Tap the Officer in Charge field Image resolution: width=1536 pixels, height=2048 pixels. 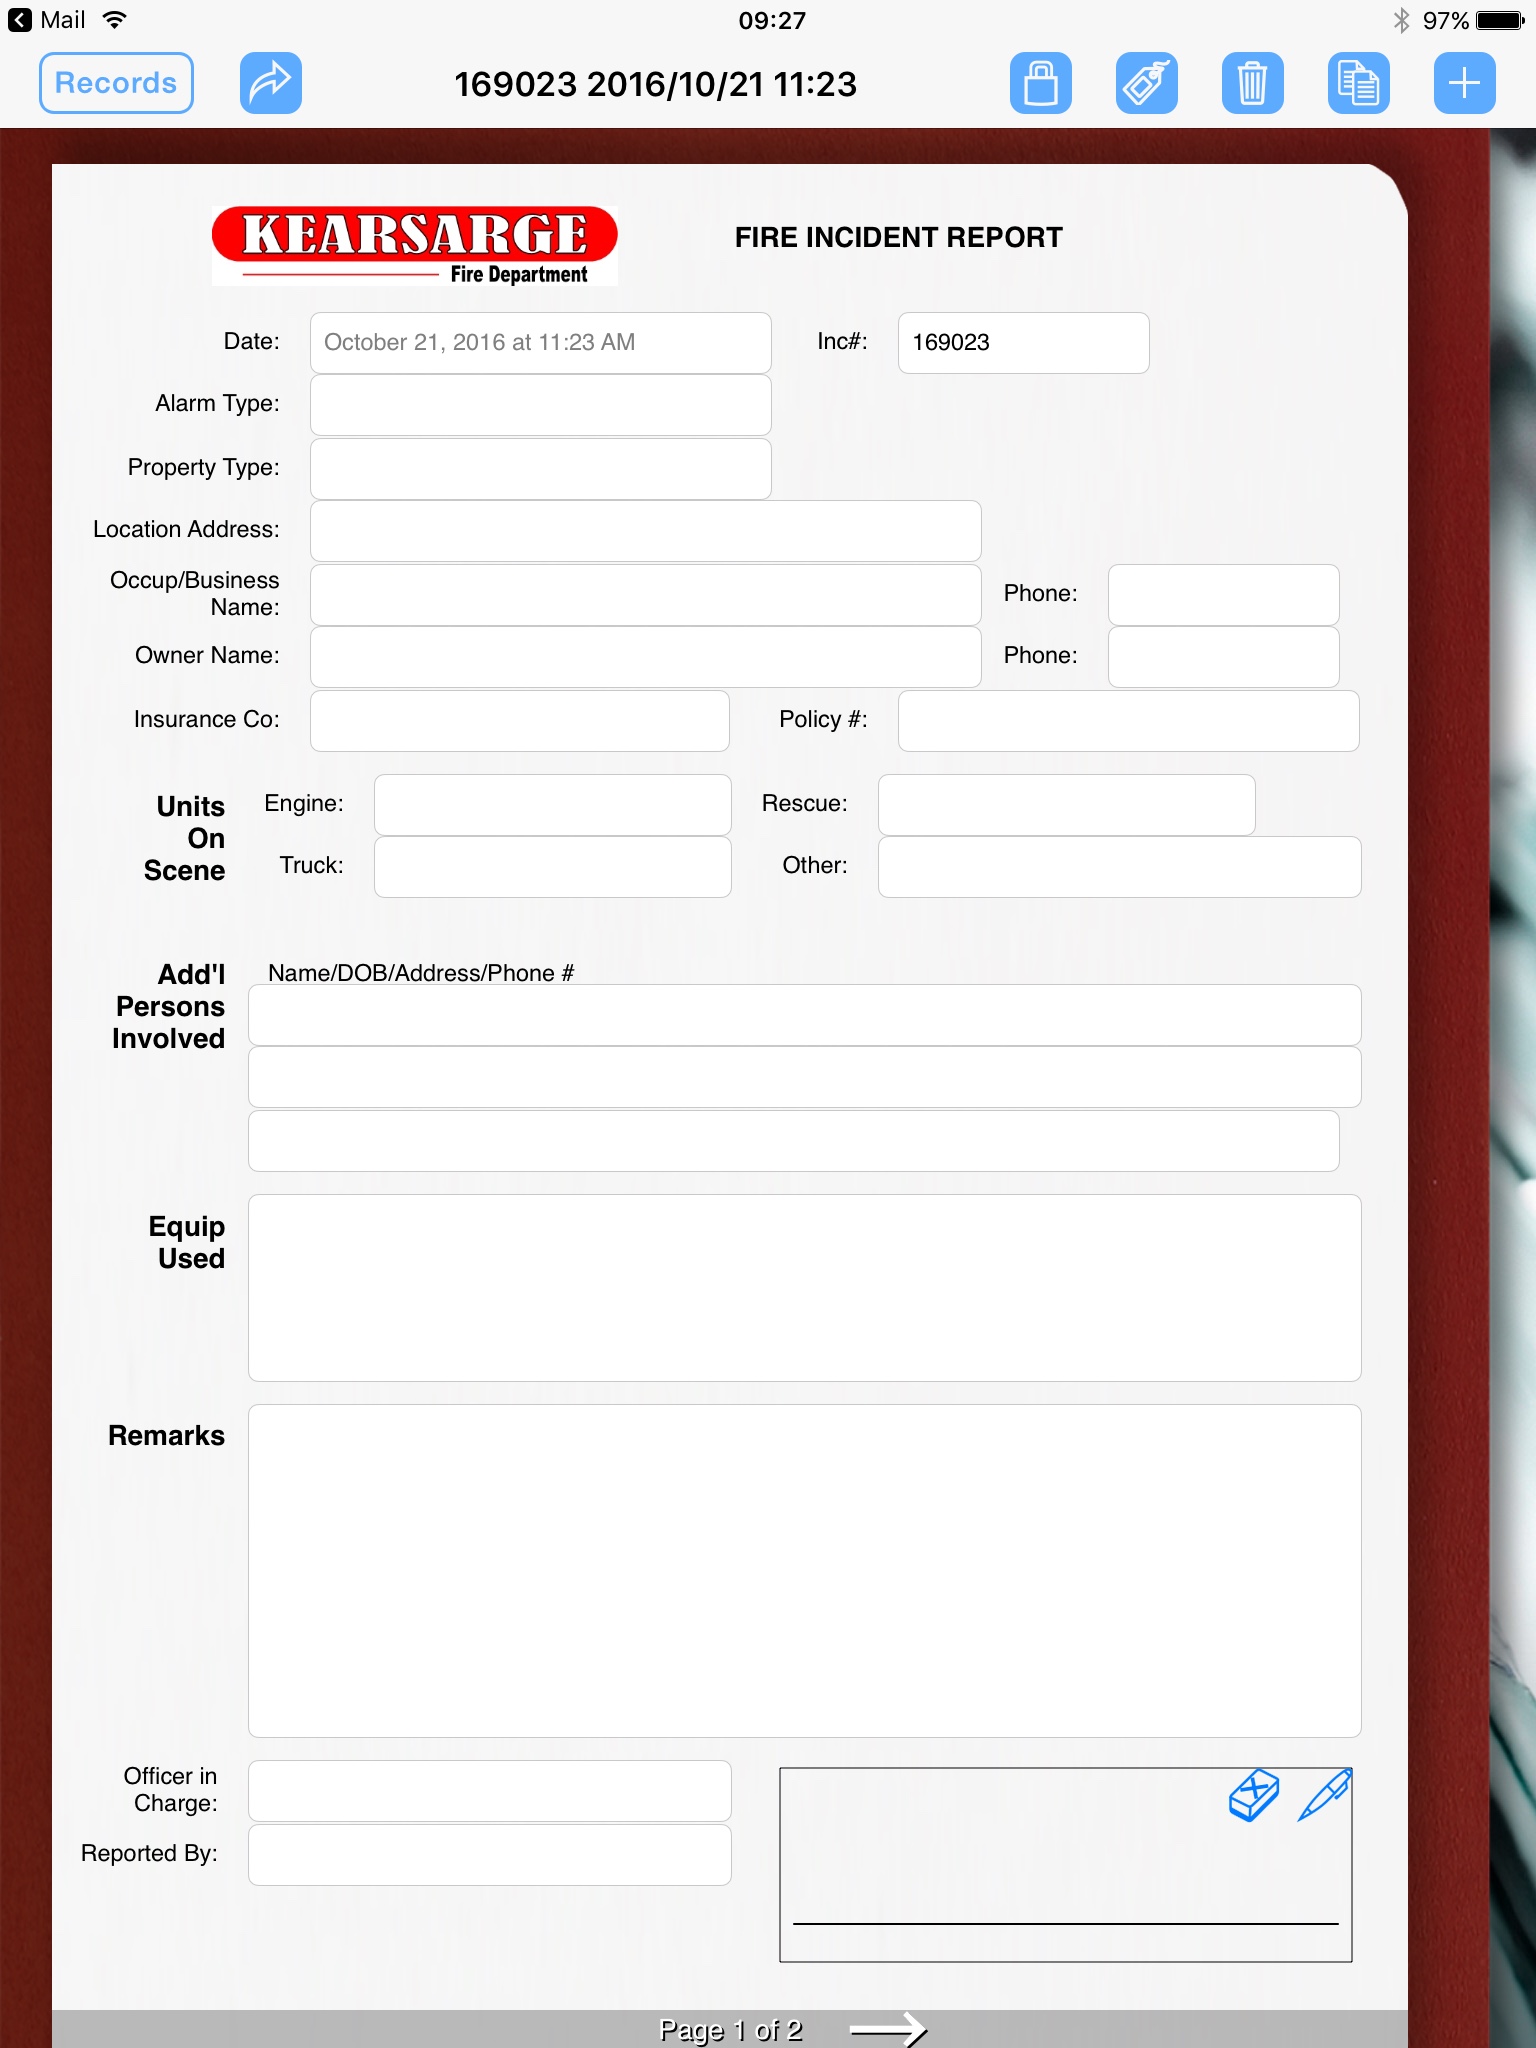coord(489,1791)
